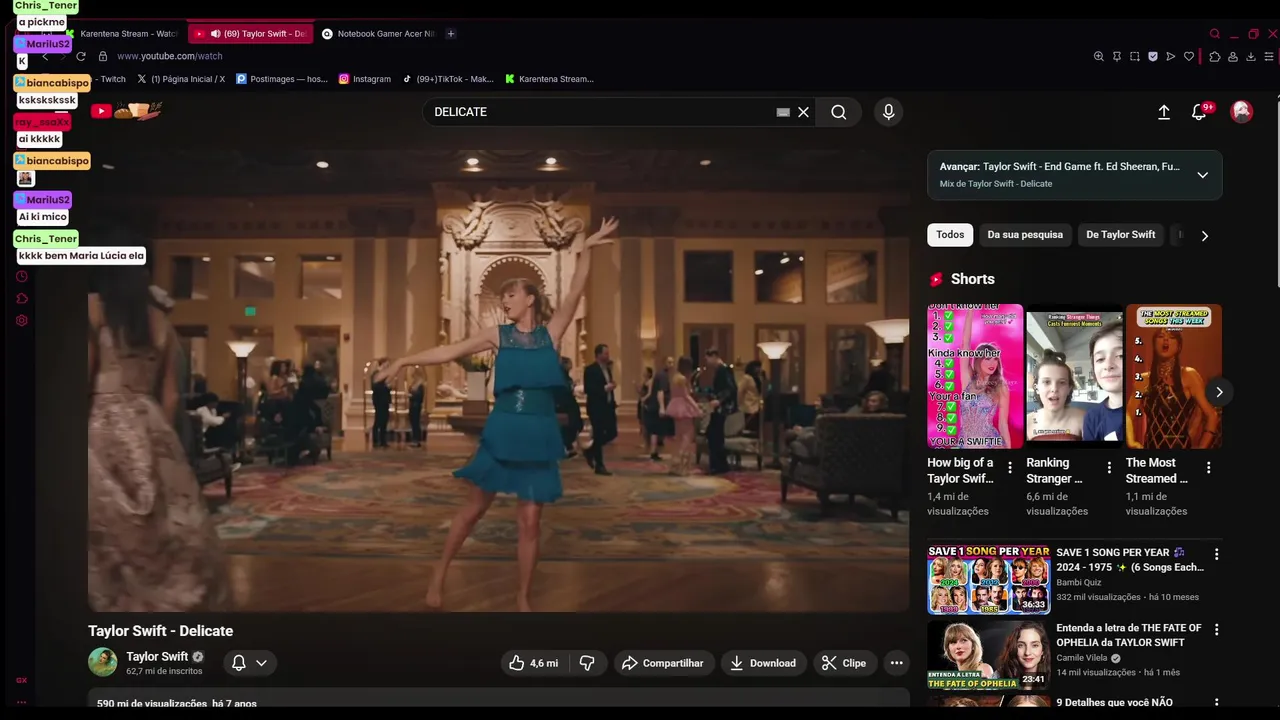This screenshot has height=720, width=1280.
Task: Click the pin icon in browser toolbar
Action: [x=1117, y=57]
